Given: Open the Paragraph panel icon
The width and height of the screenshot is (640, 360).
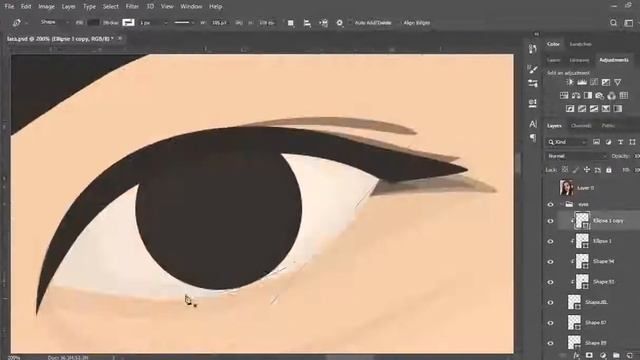Looking at the screenshot, I should (533, 138).
